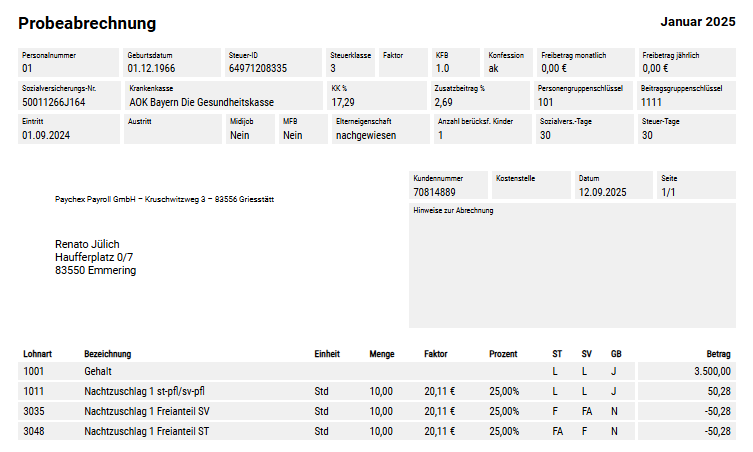Viewport: 753px width, 452px height.
Task: Click the Probeabrechnung document title
Action: tap(87, 23)
